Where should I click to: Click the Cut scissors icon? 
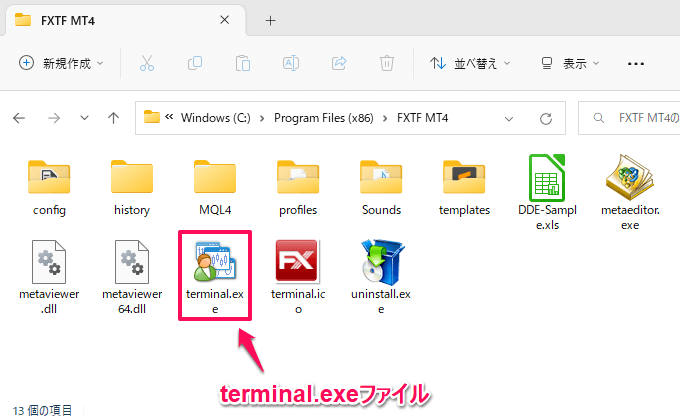click(x=147, y=63)
